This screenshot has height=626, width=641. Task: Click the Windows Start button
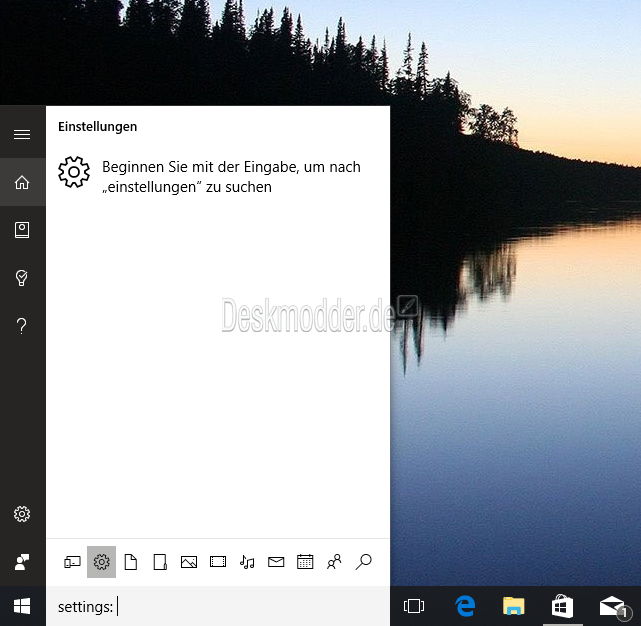22,606
